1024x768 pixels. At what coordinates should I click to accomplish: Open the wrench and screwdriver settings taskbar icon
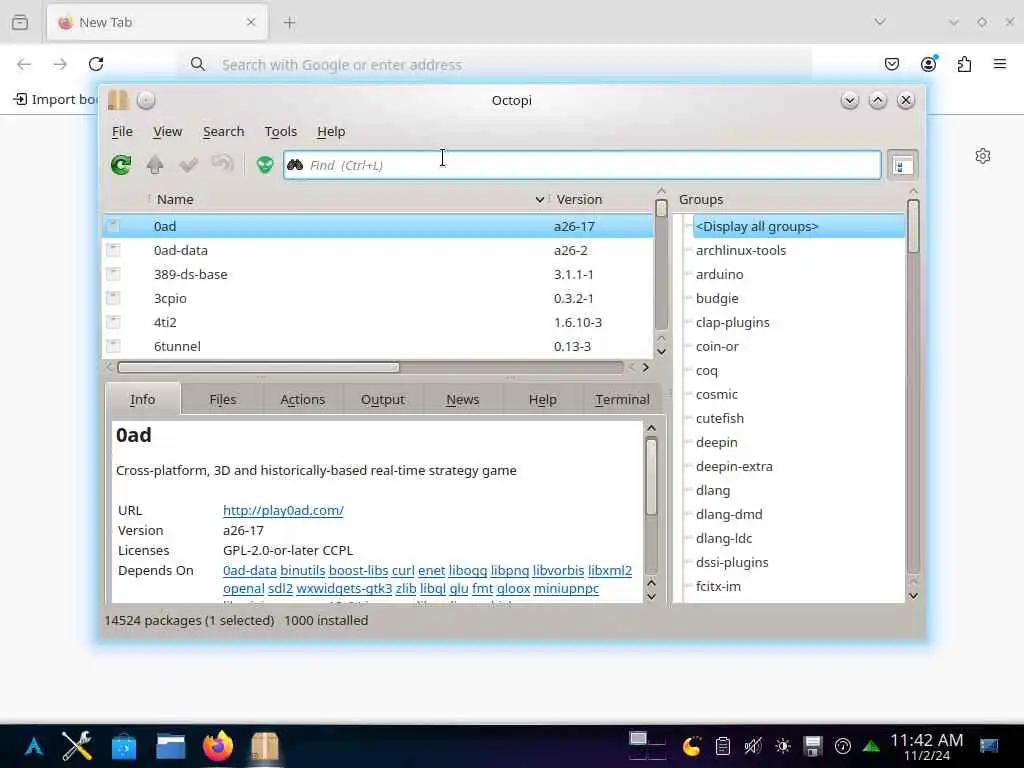tap(76, 746)
